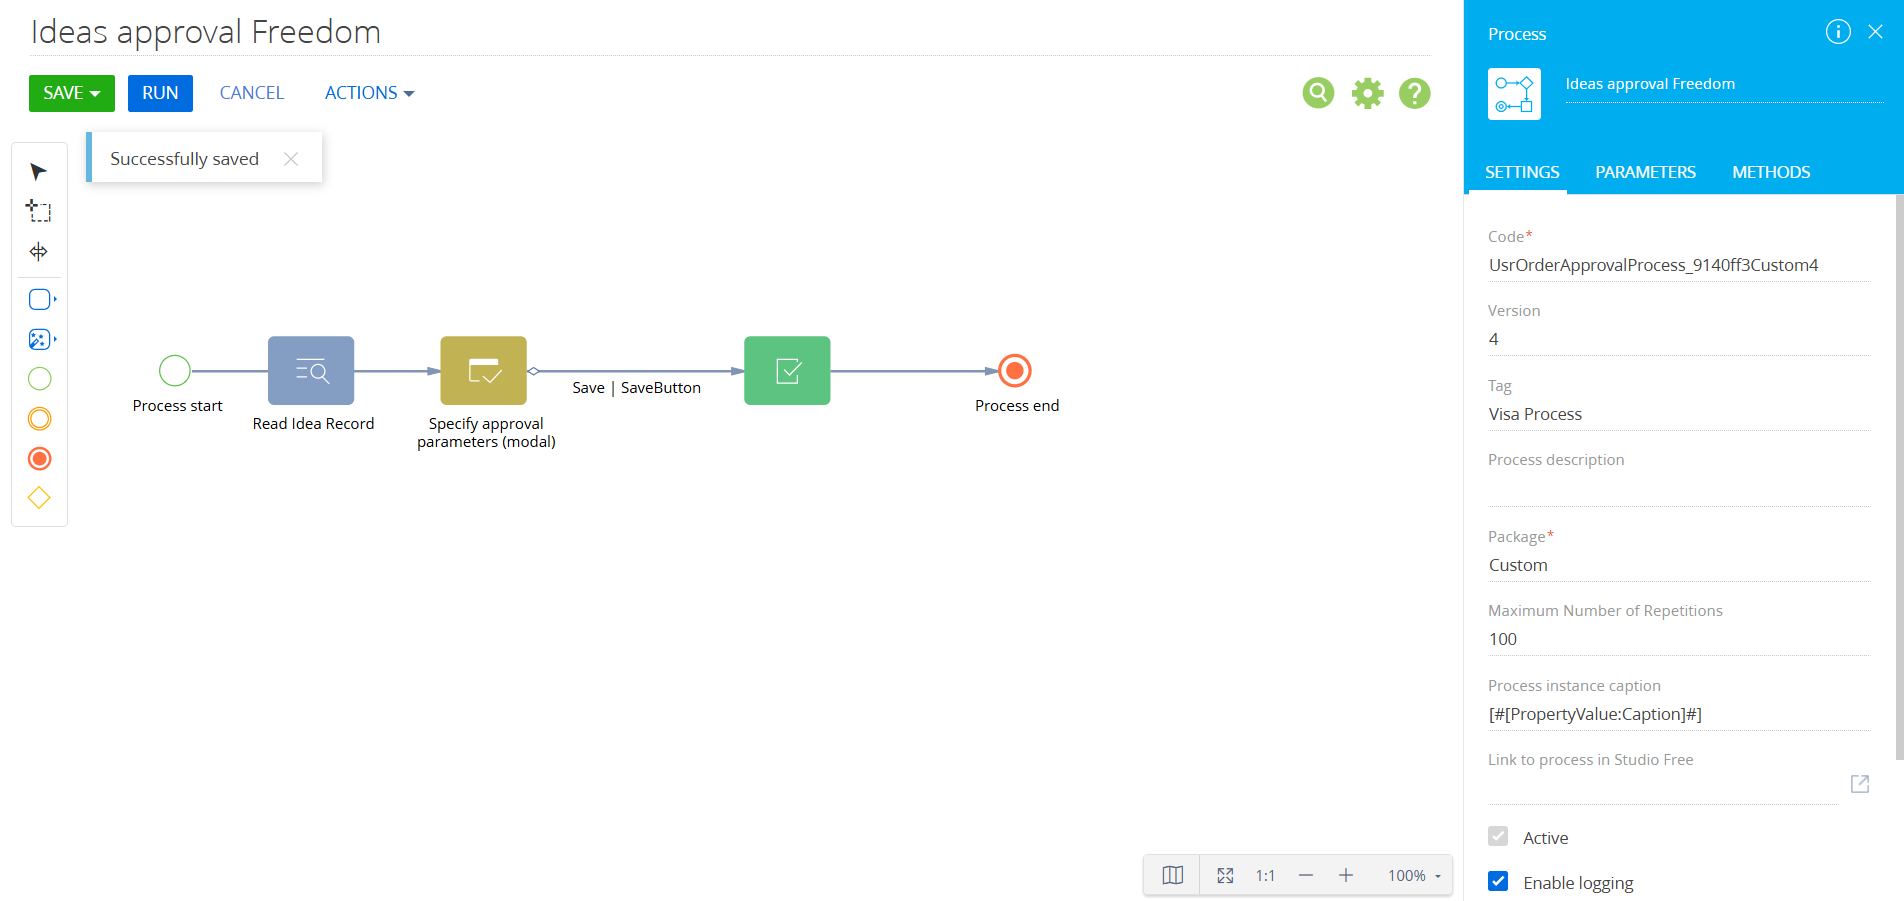This screenshot has width=1904, height=901.
Task: Toggle the Active checkbox
Action: 1498,837
